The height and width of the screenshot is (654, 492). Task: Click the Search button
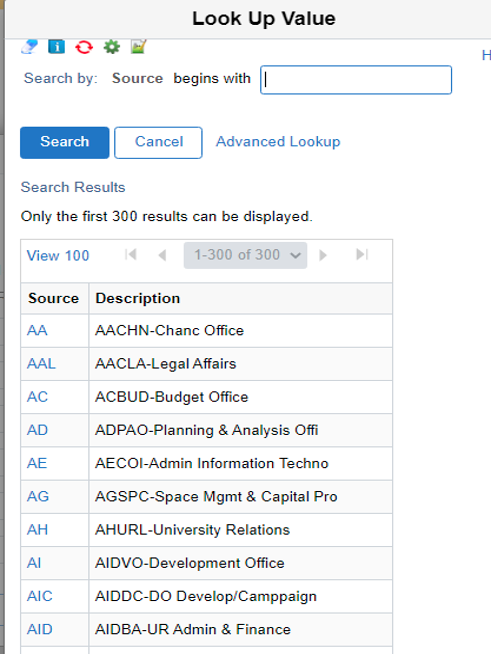[x=65, y=142]
